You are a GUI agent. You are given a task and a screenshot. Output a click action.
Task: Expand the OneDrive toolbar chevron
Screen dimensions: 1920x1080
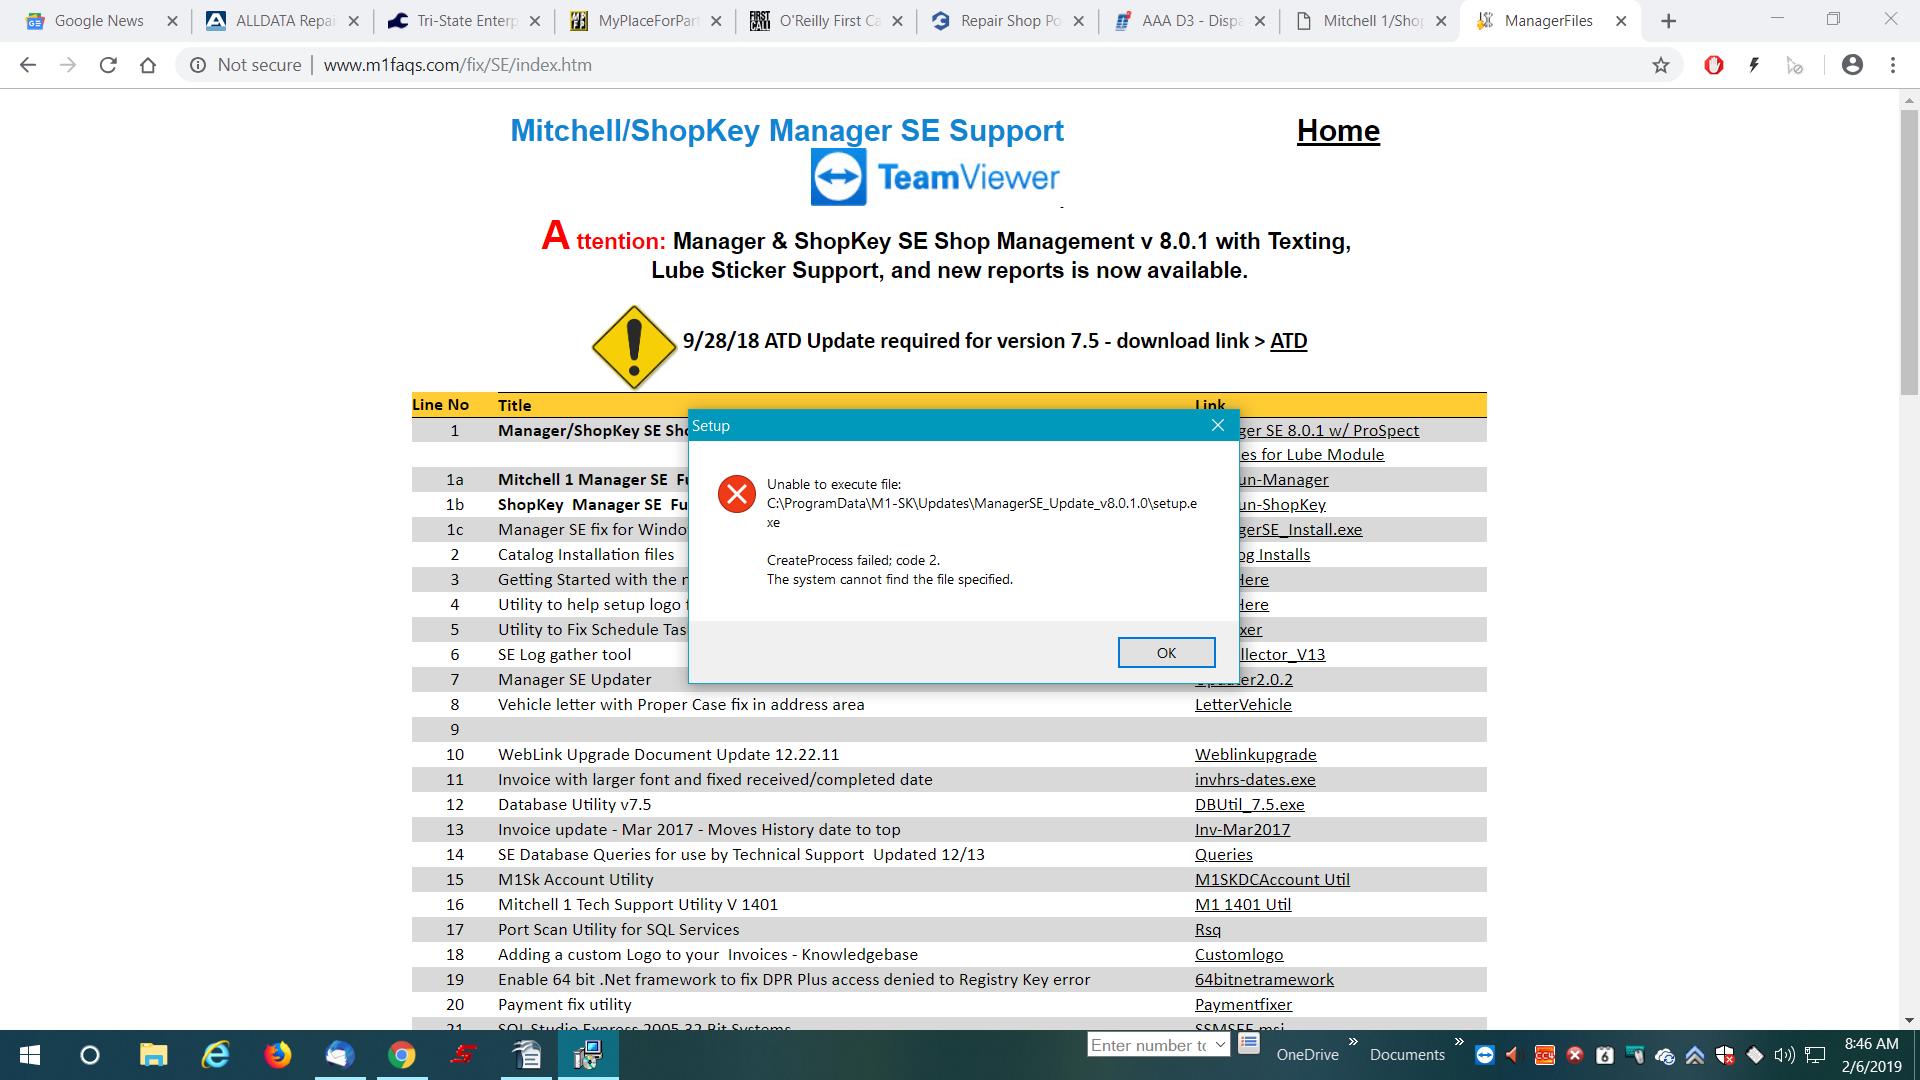pos(1353,1042)
